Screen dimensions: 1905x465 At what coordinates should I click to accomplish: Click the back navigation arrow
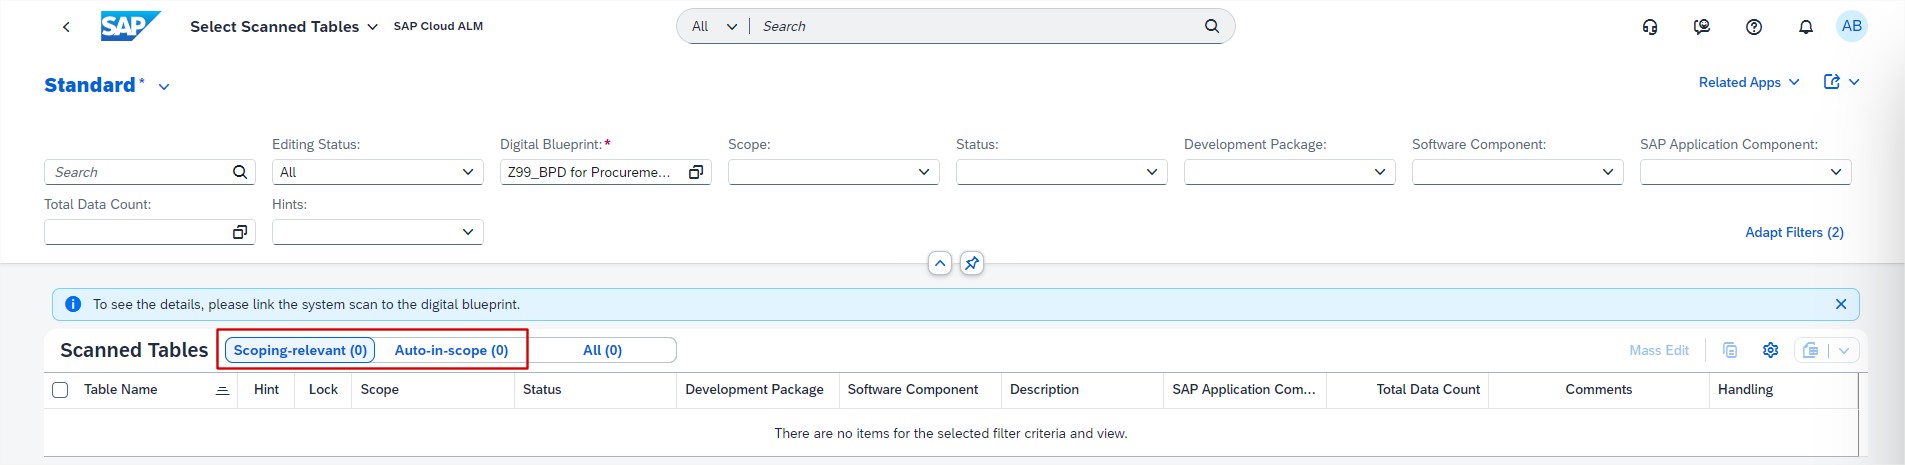[x=66, y=27]
